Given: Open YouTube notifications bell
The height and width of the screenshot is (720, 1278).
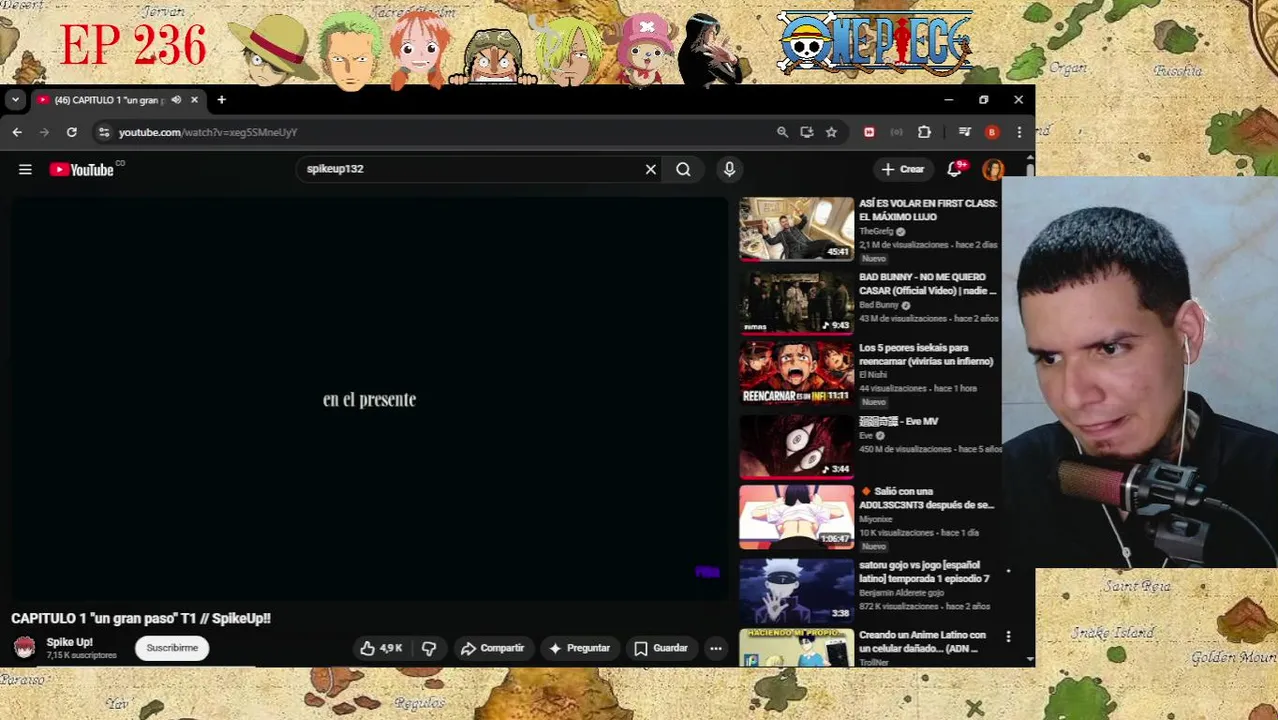Looking at the screenshot, I should 955,169.
